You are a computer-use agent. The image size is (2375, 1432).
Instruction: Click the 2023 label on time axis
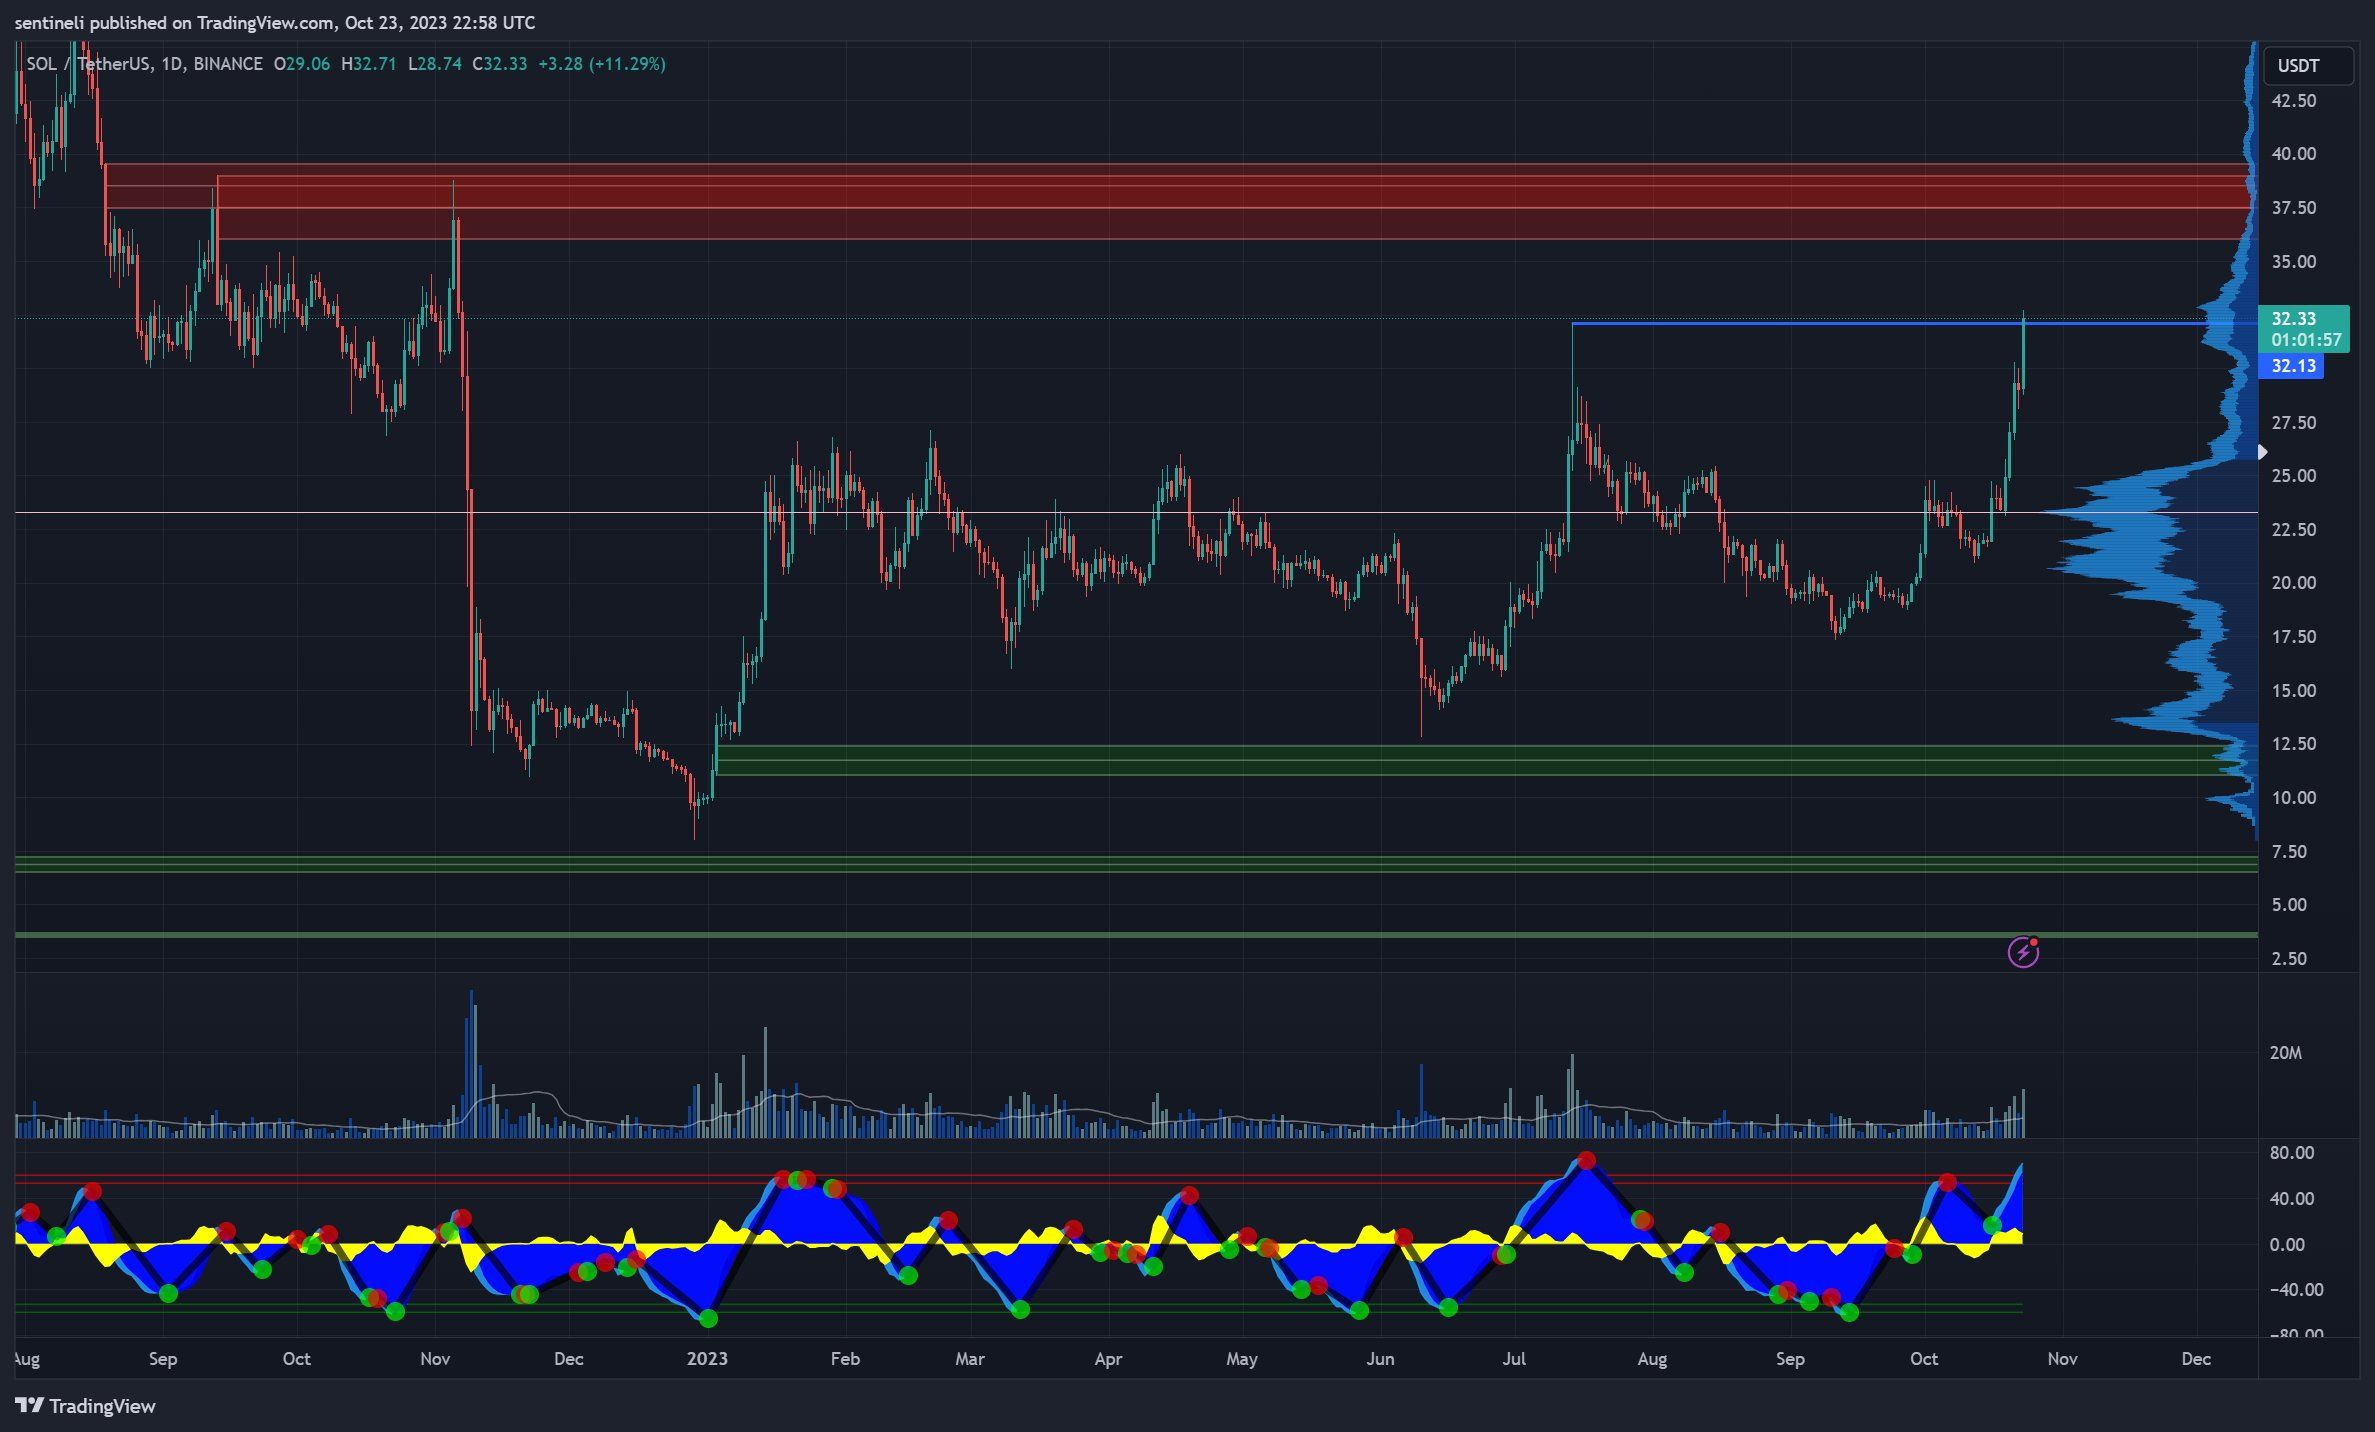coord(707,1359)
